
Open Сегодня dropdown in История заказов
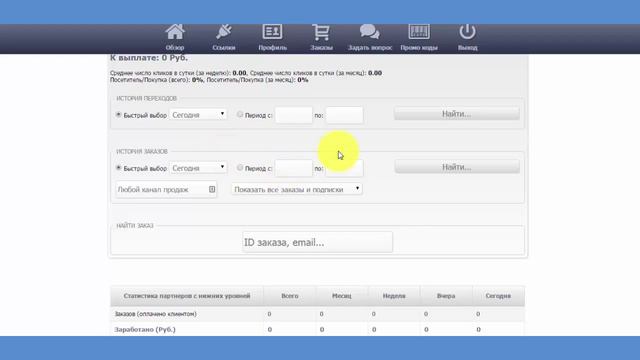point(198,168)
